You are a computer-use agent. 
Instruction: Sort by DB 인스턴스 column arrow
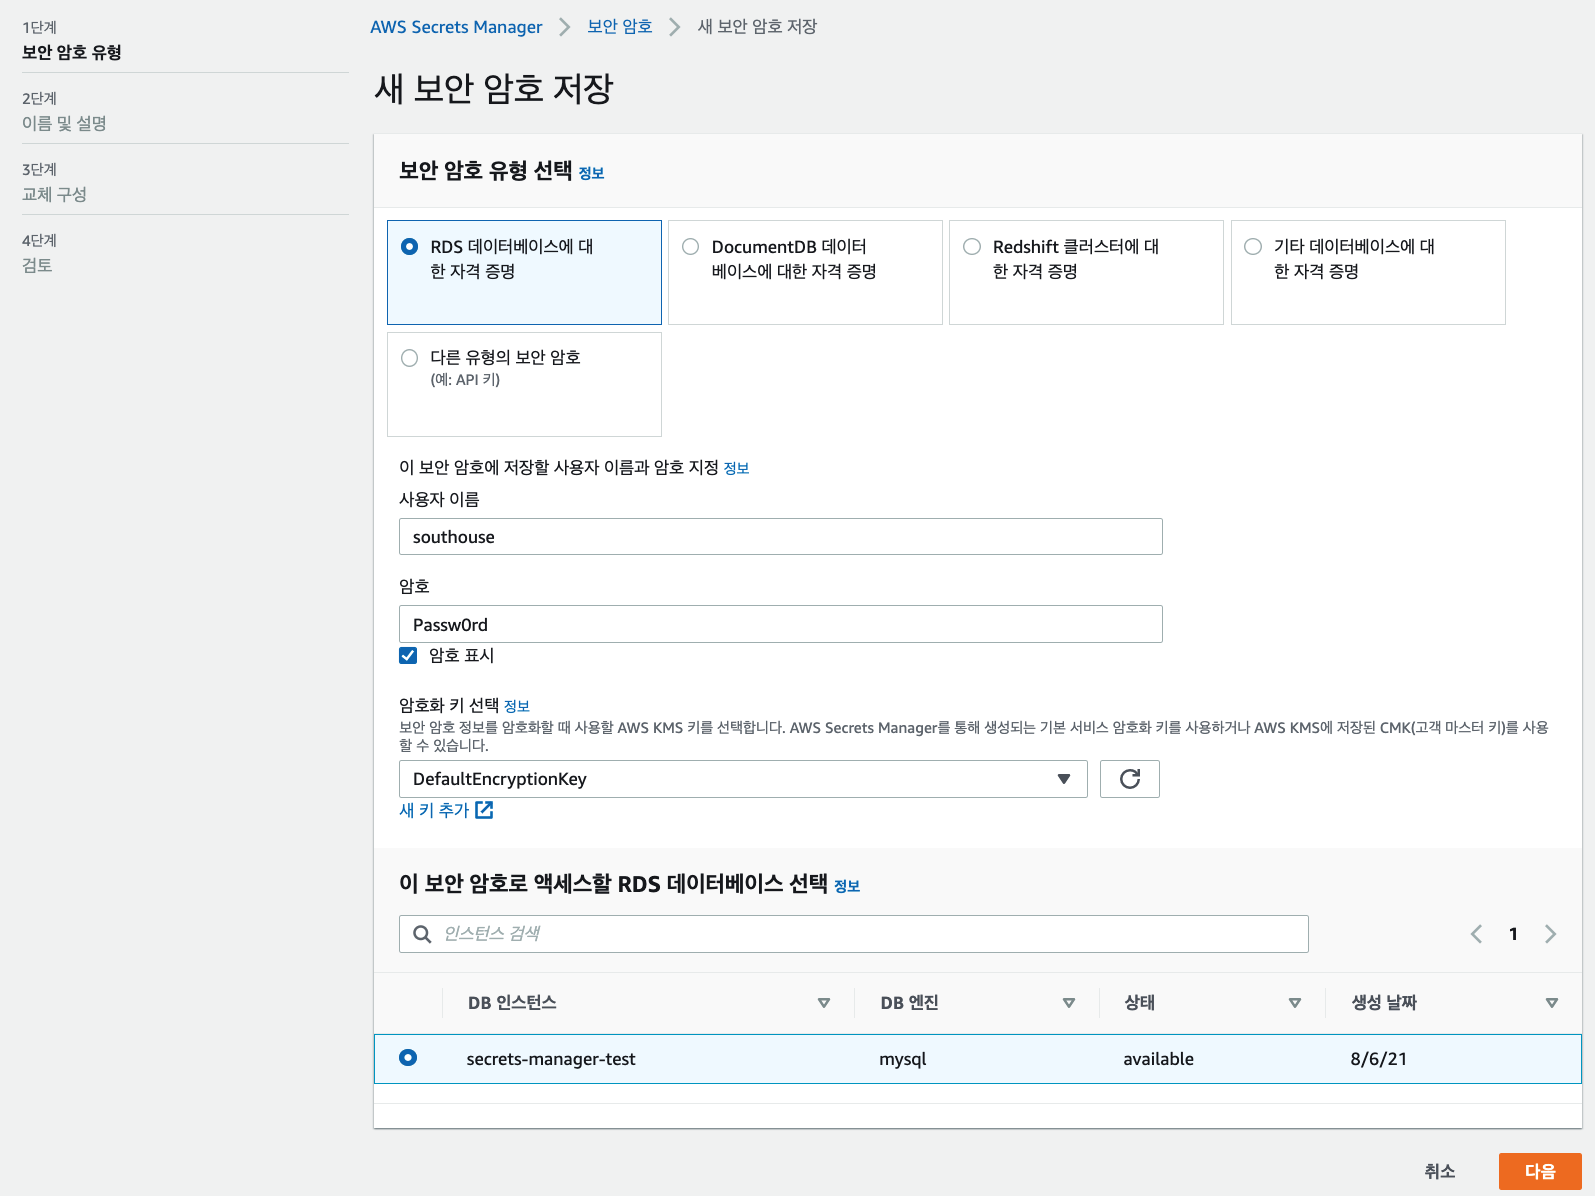tap(824, 1003)
